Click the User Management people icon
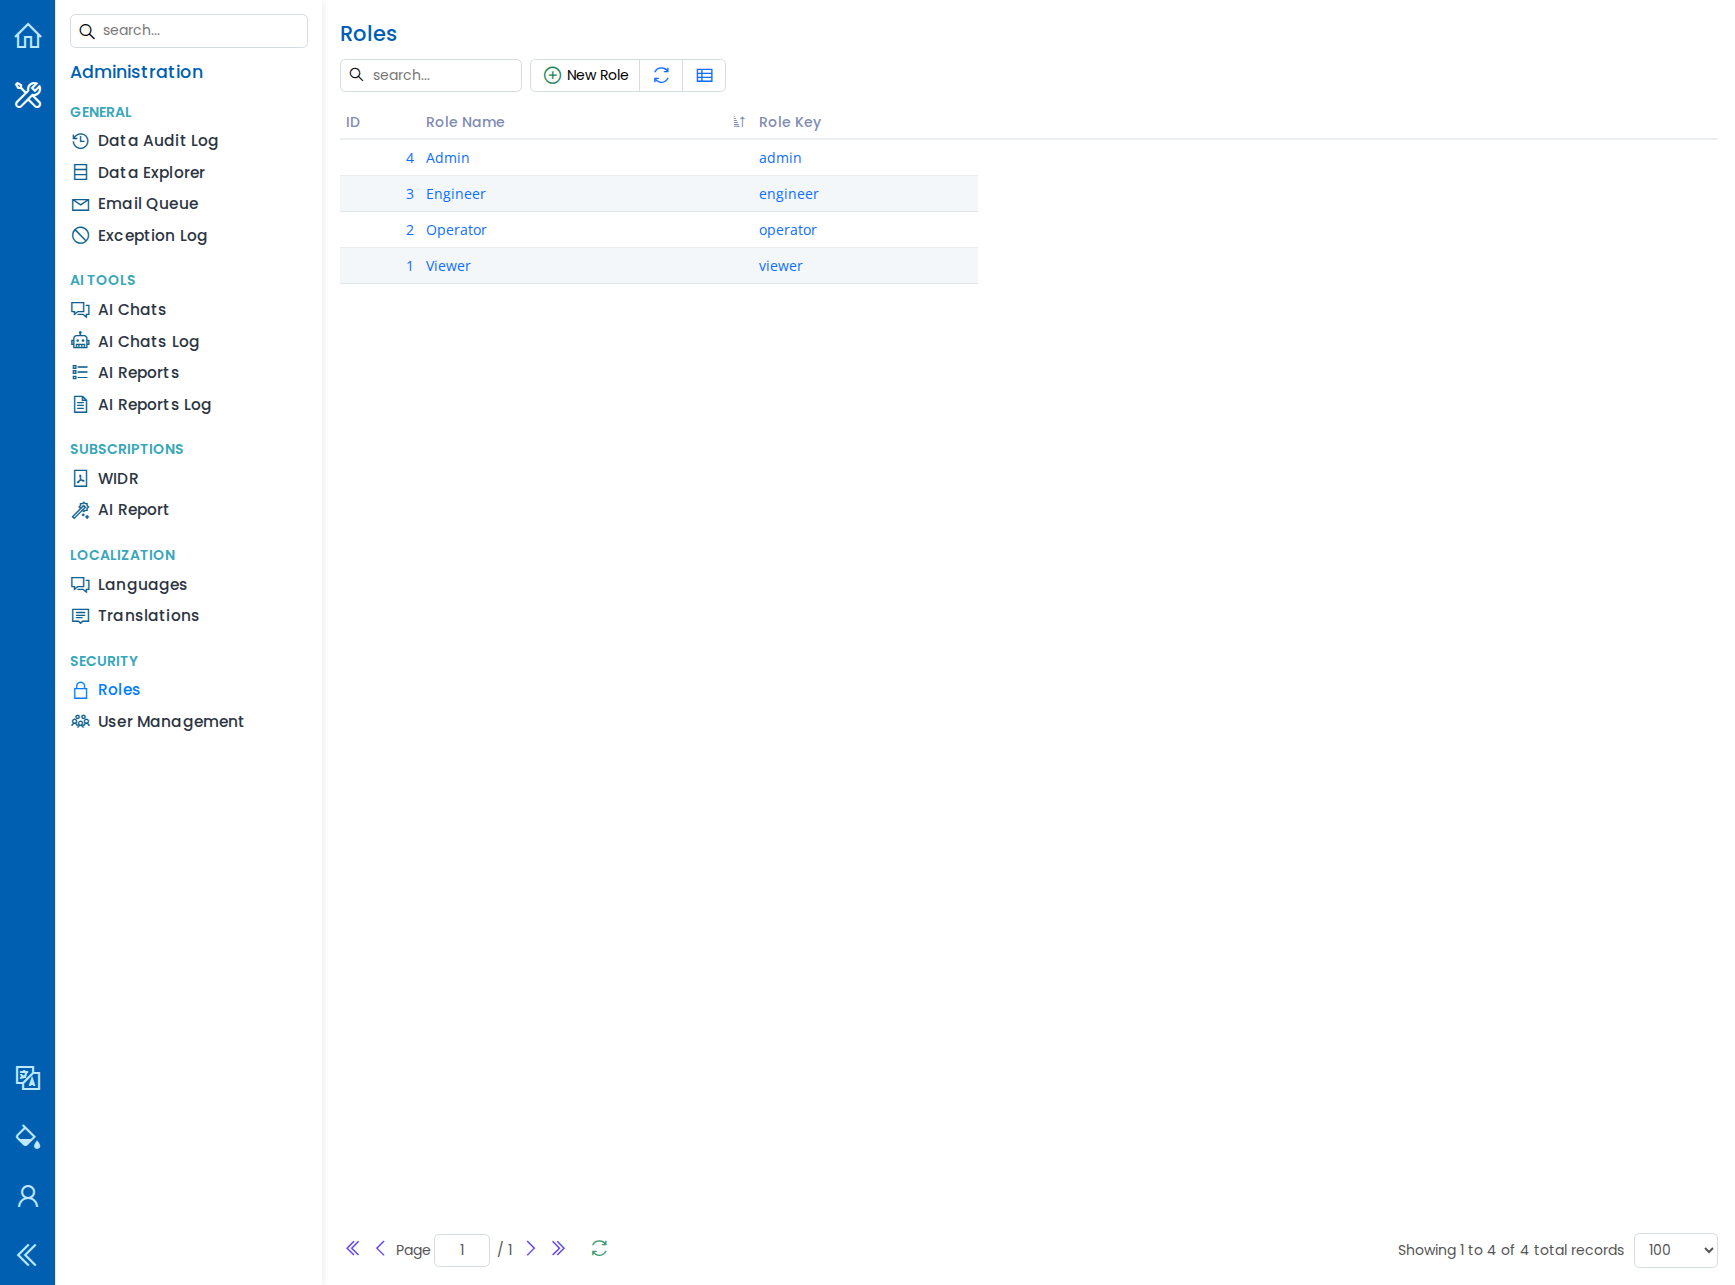 [x=81, y=722]
